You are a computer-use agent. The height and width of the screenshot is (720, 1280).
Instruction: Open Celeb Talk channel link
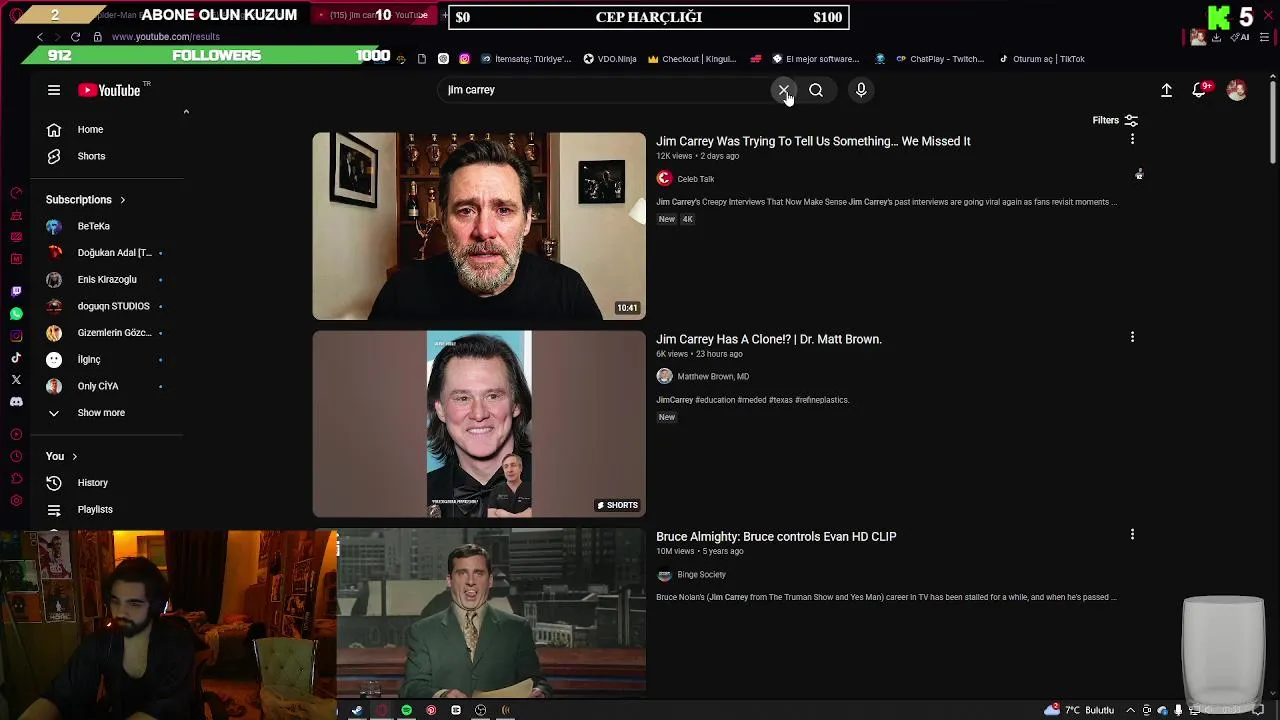[x=695, y=179]
